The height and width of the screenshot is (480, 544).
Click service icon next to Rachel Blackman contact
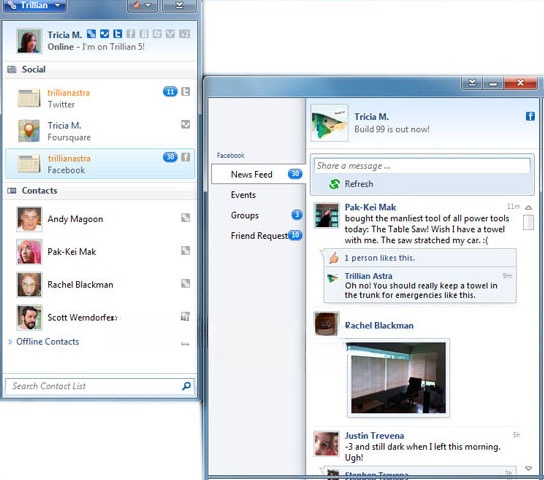(186, 283)
